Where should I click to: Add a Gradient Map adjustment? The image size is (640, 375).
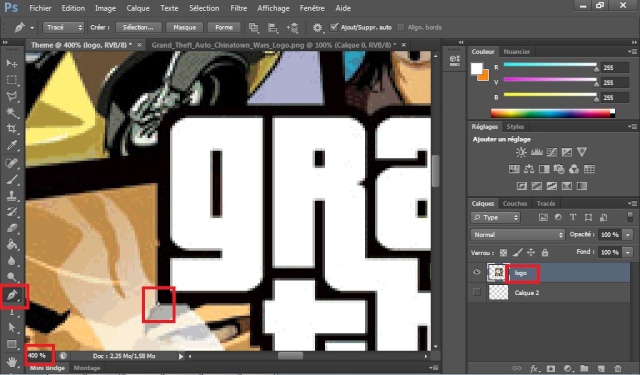tap(582, 186)
